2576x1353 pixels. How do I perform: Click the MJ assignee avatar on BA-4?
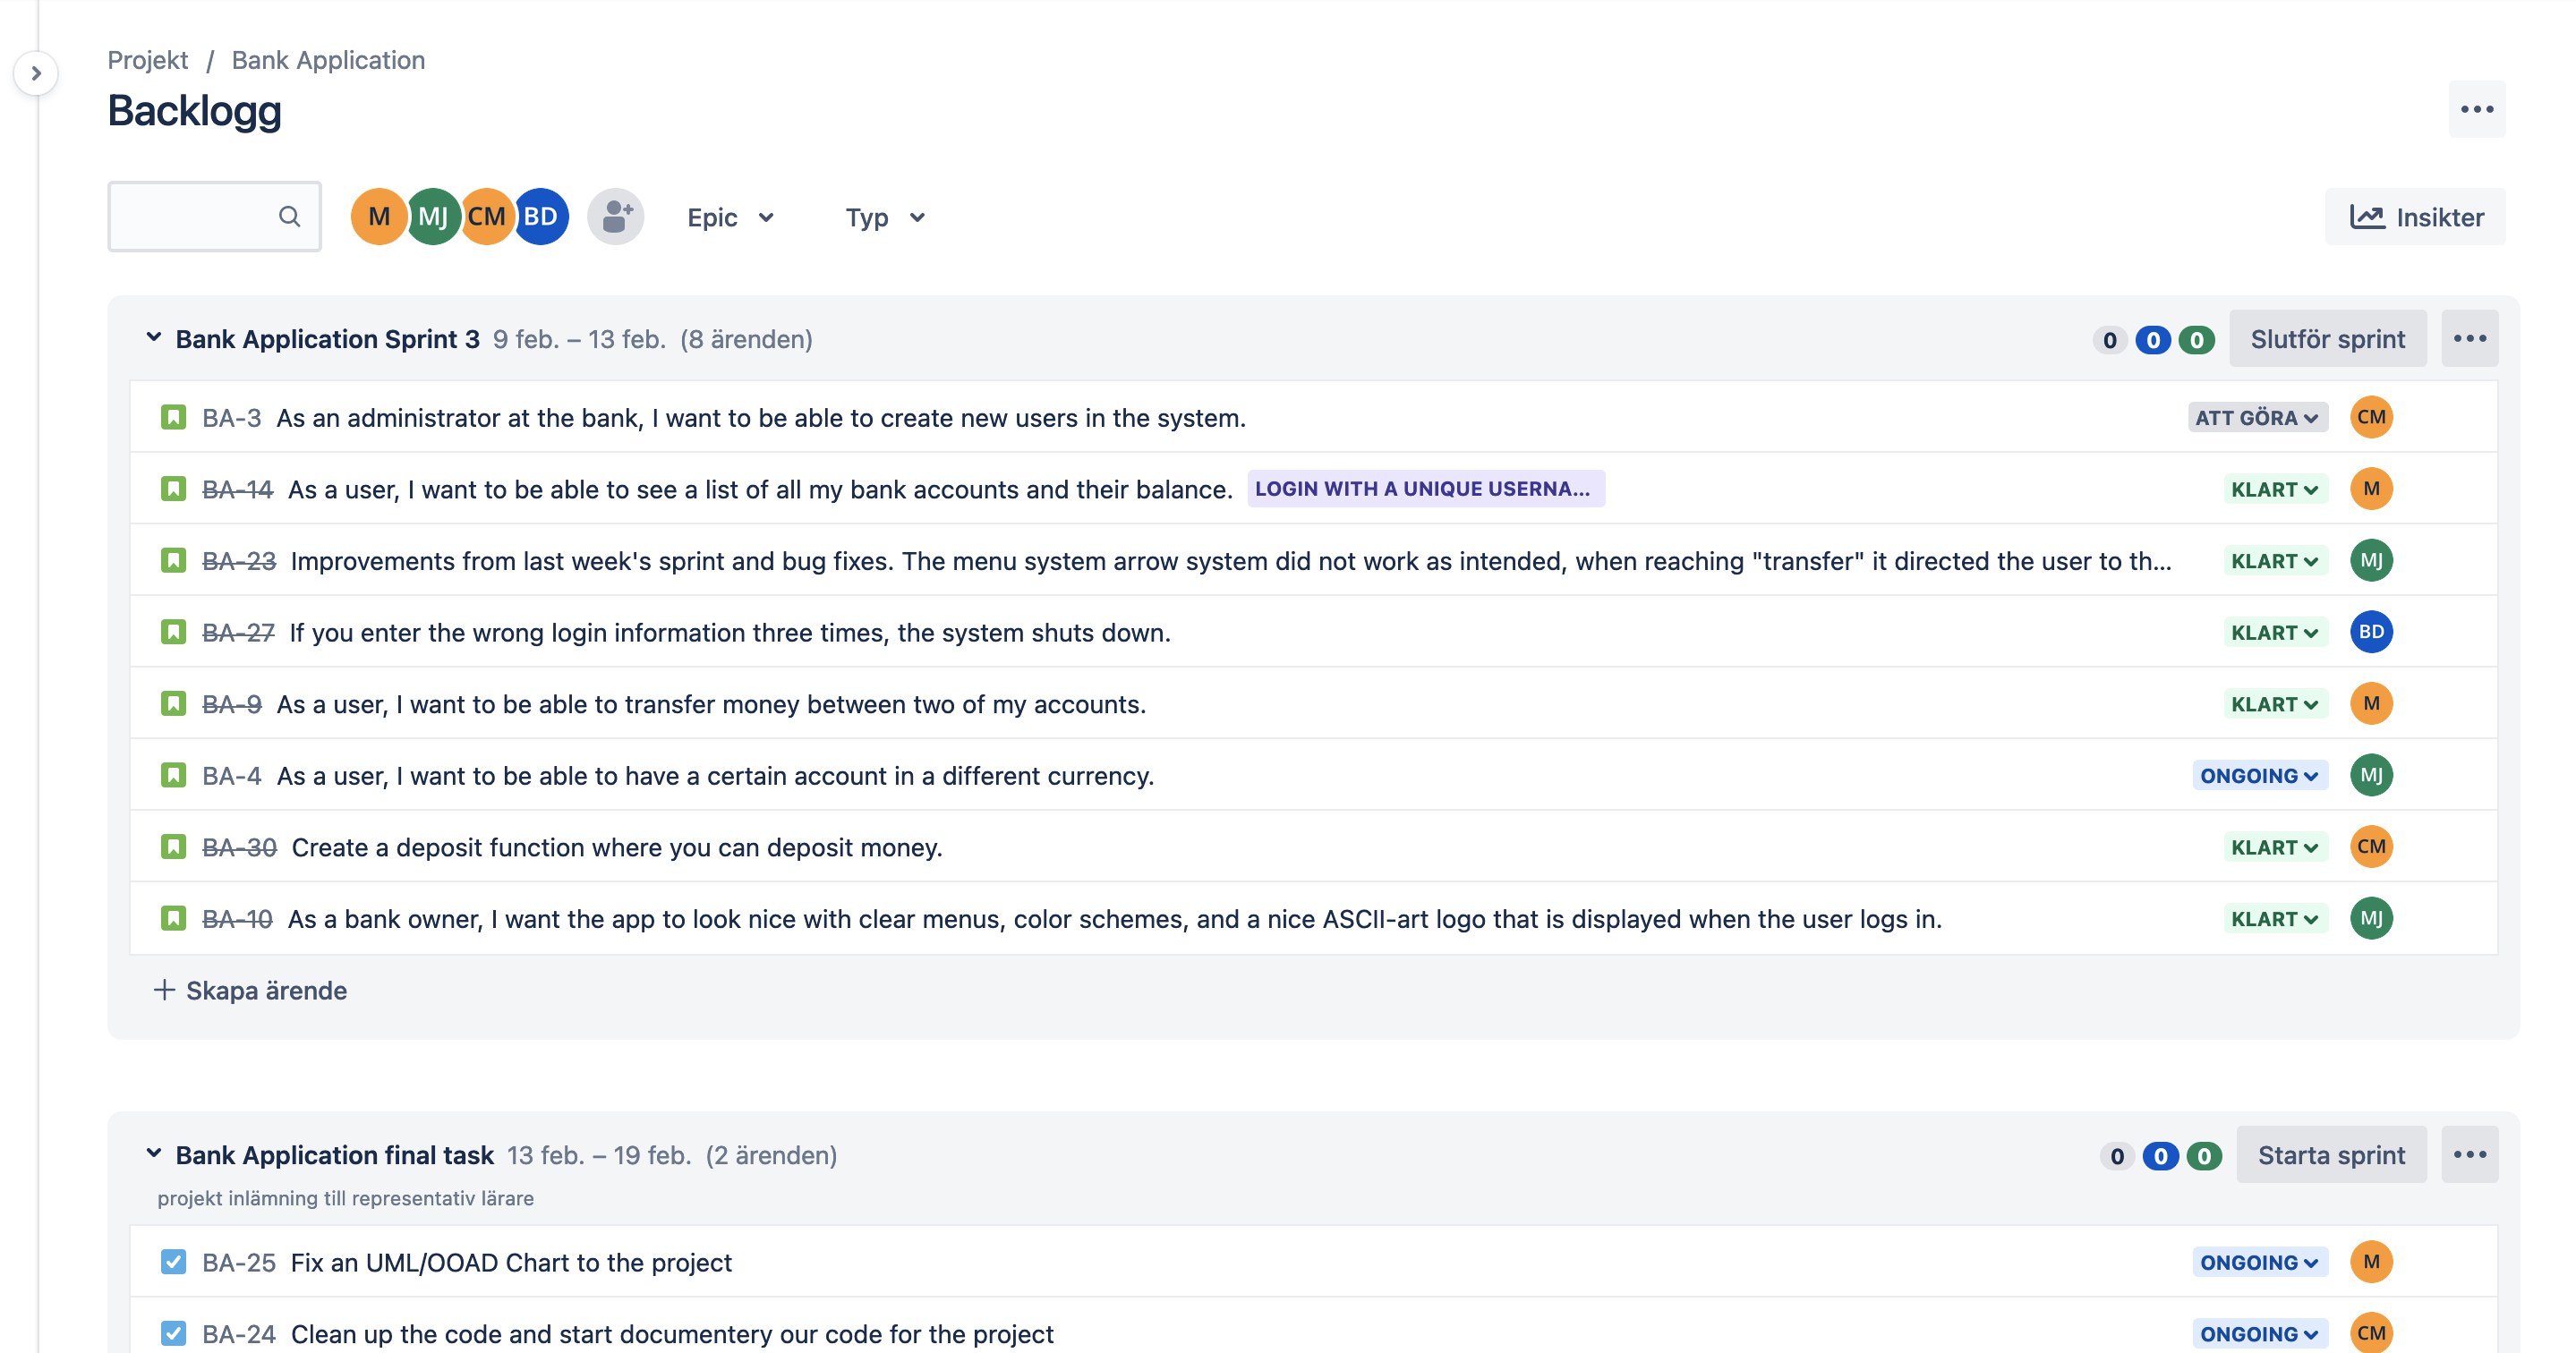(2371, 775)
